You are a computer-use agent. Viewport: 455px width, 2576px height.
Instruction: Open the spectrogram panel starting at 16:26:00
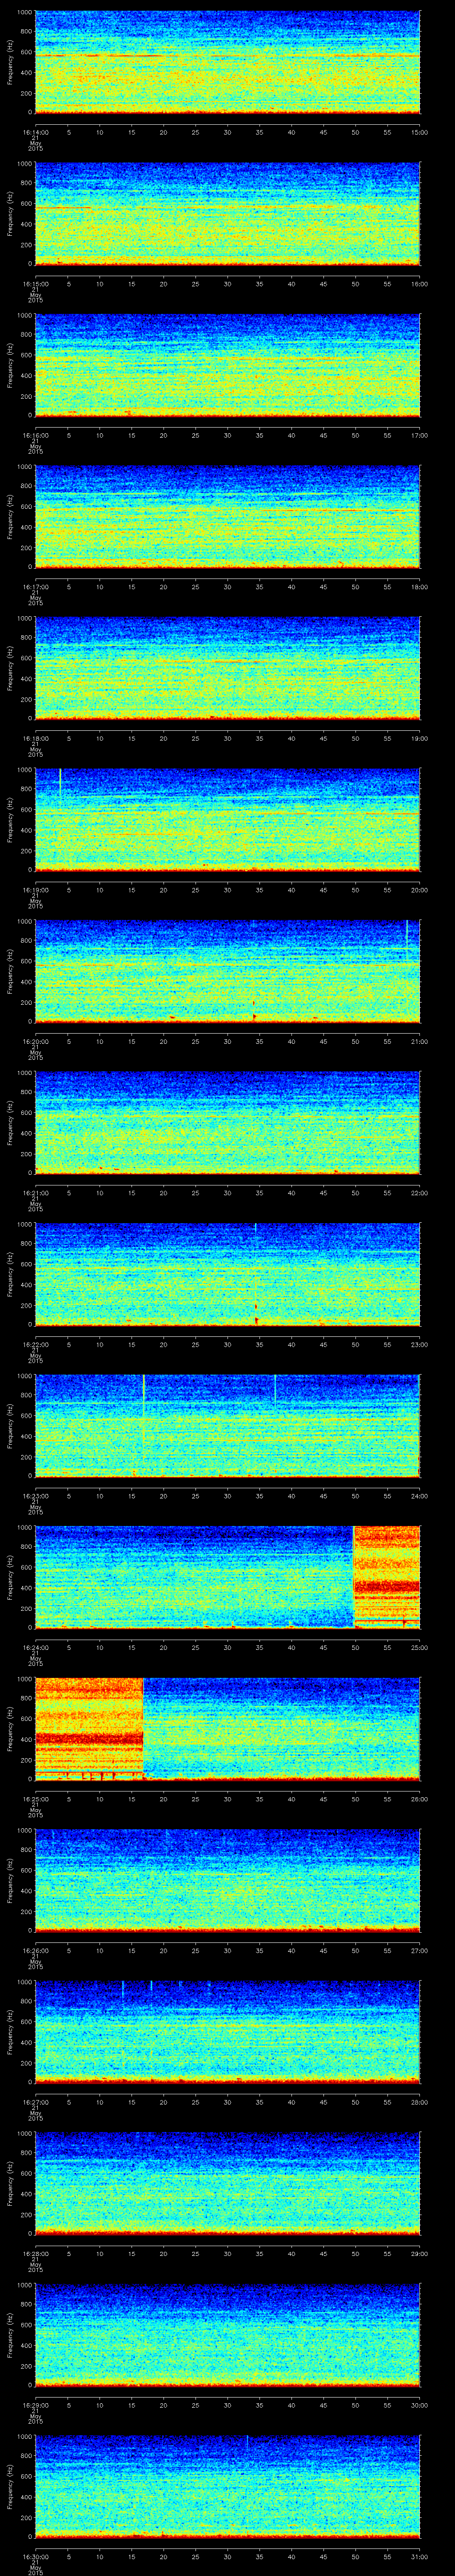point(227,1882)
